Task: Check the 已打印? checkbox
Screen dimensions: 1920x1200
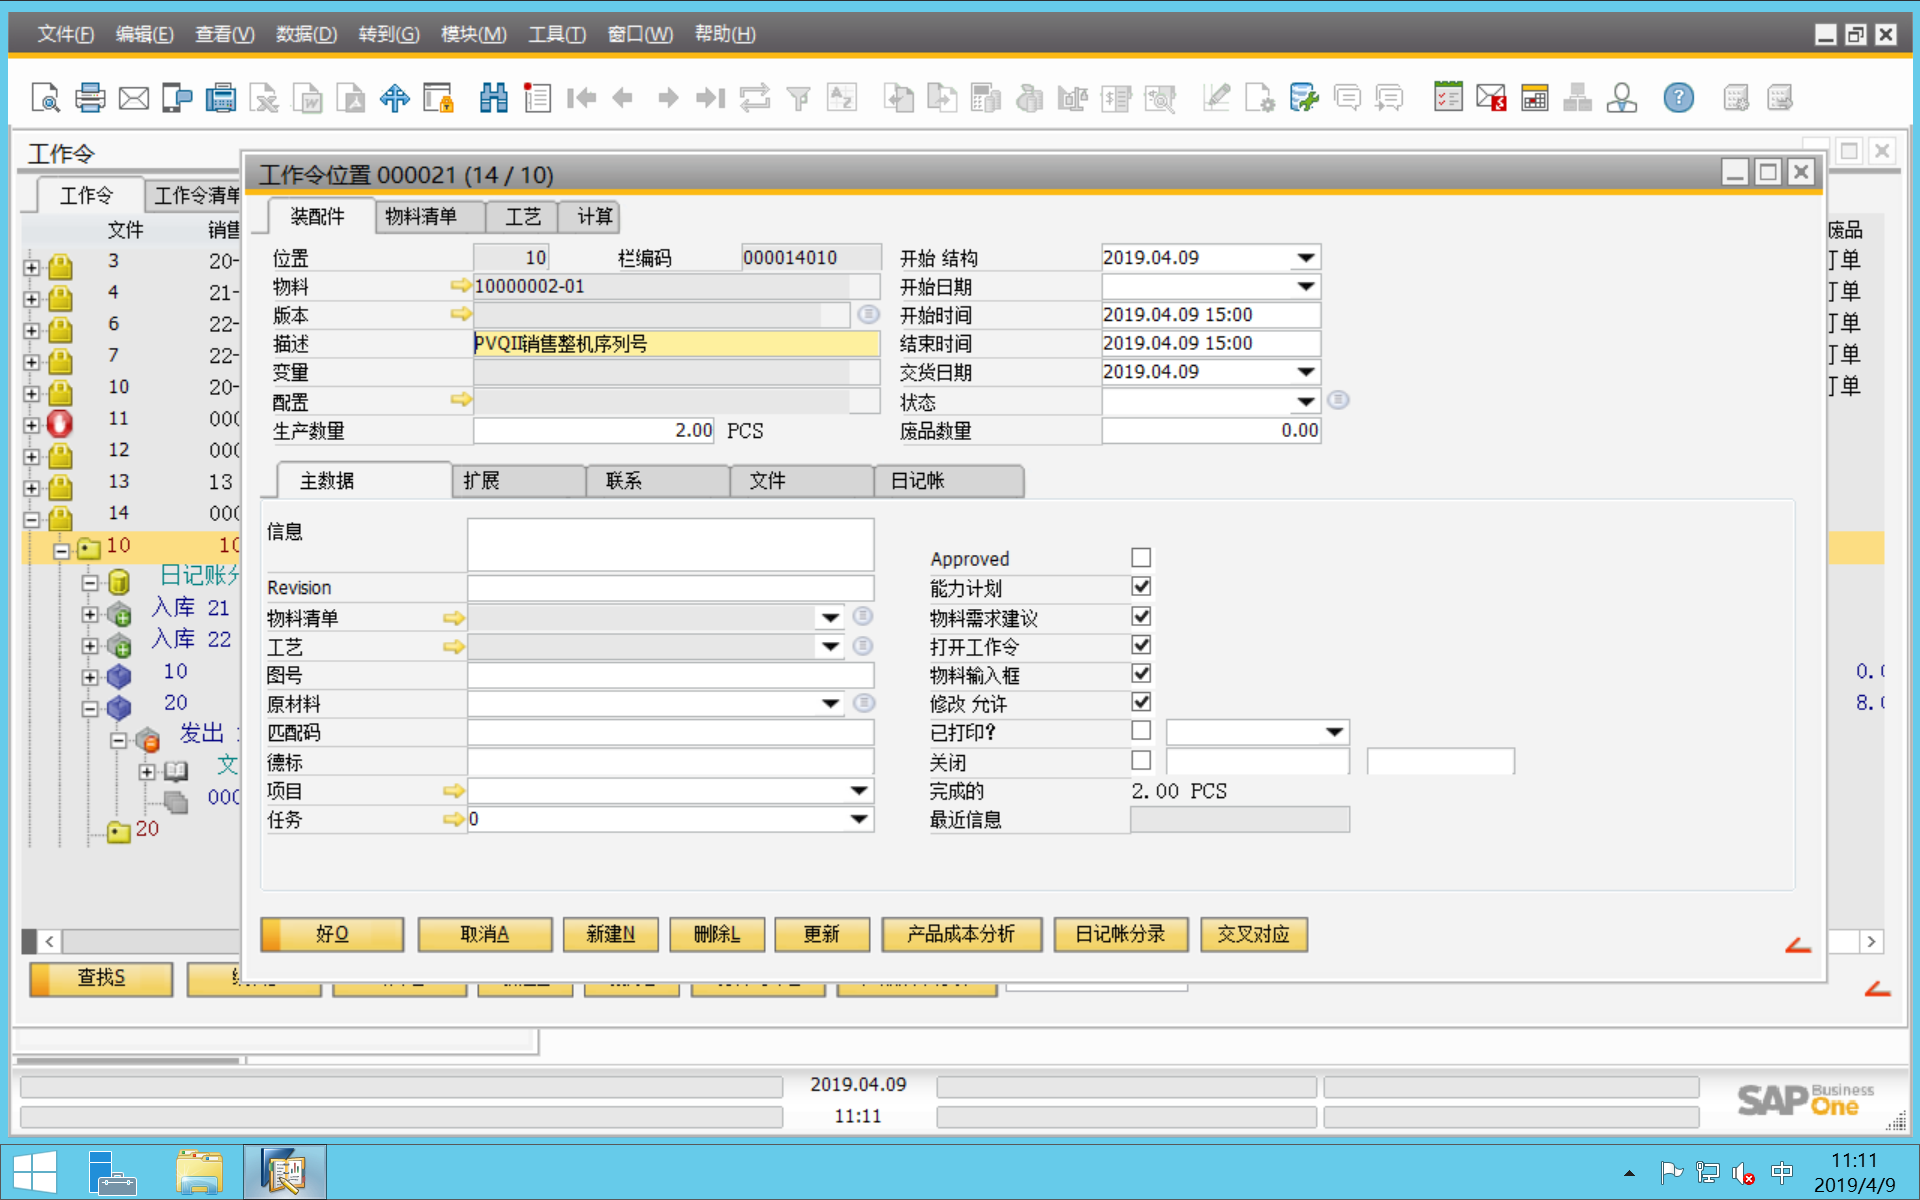Action: coord(1141,731)
